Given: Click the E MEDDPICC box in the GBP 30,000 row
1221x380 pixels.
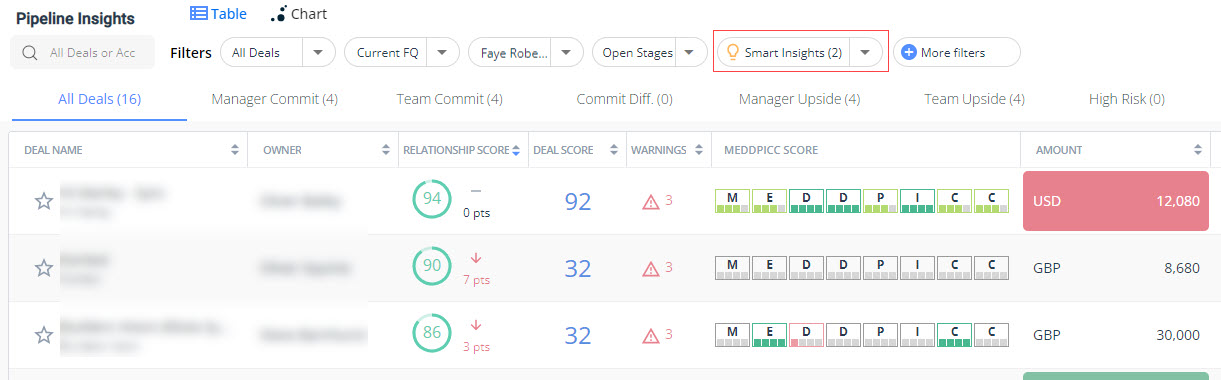Looking at the screenshot, I should 769,335.
